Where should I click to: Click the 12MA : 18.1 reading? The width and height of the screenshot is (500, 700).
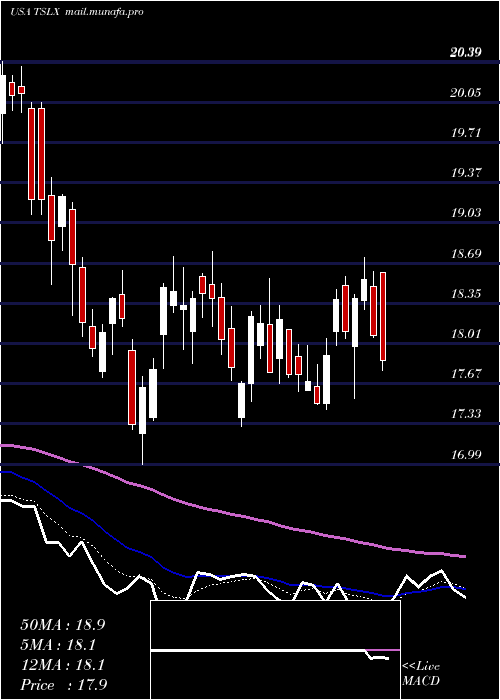(62, 665)
